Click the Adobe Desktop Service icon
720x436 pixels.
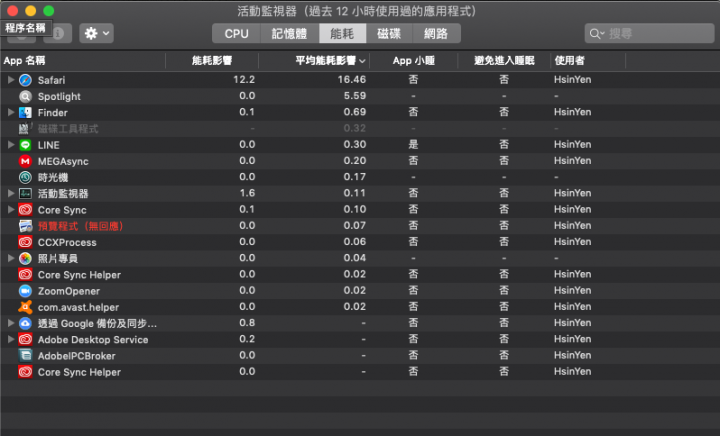[x=25, y=340]
